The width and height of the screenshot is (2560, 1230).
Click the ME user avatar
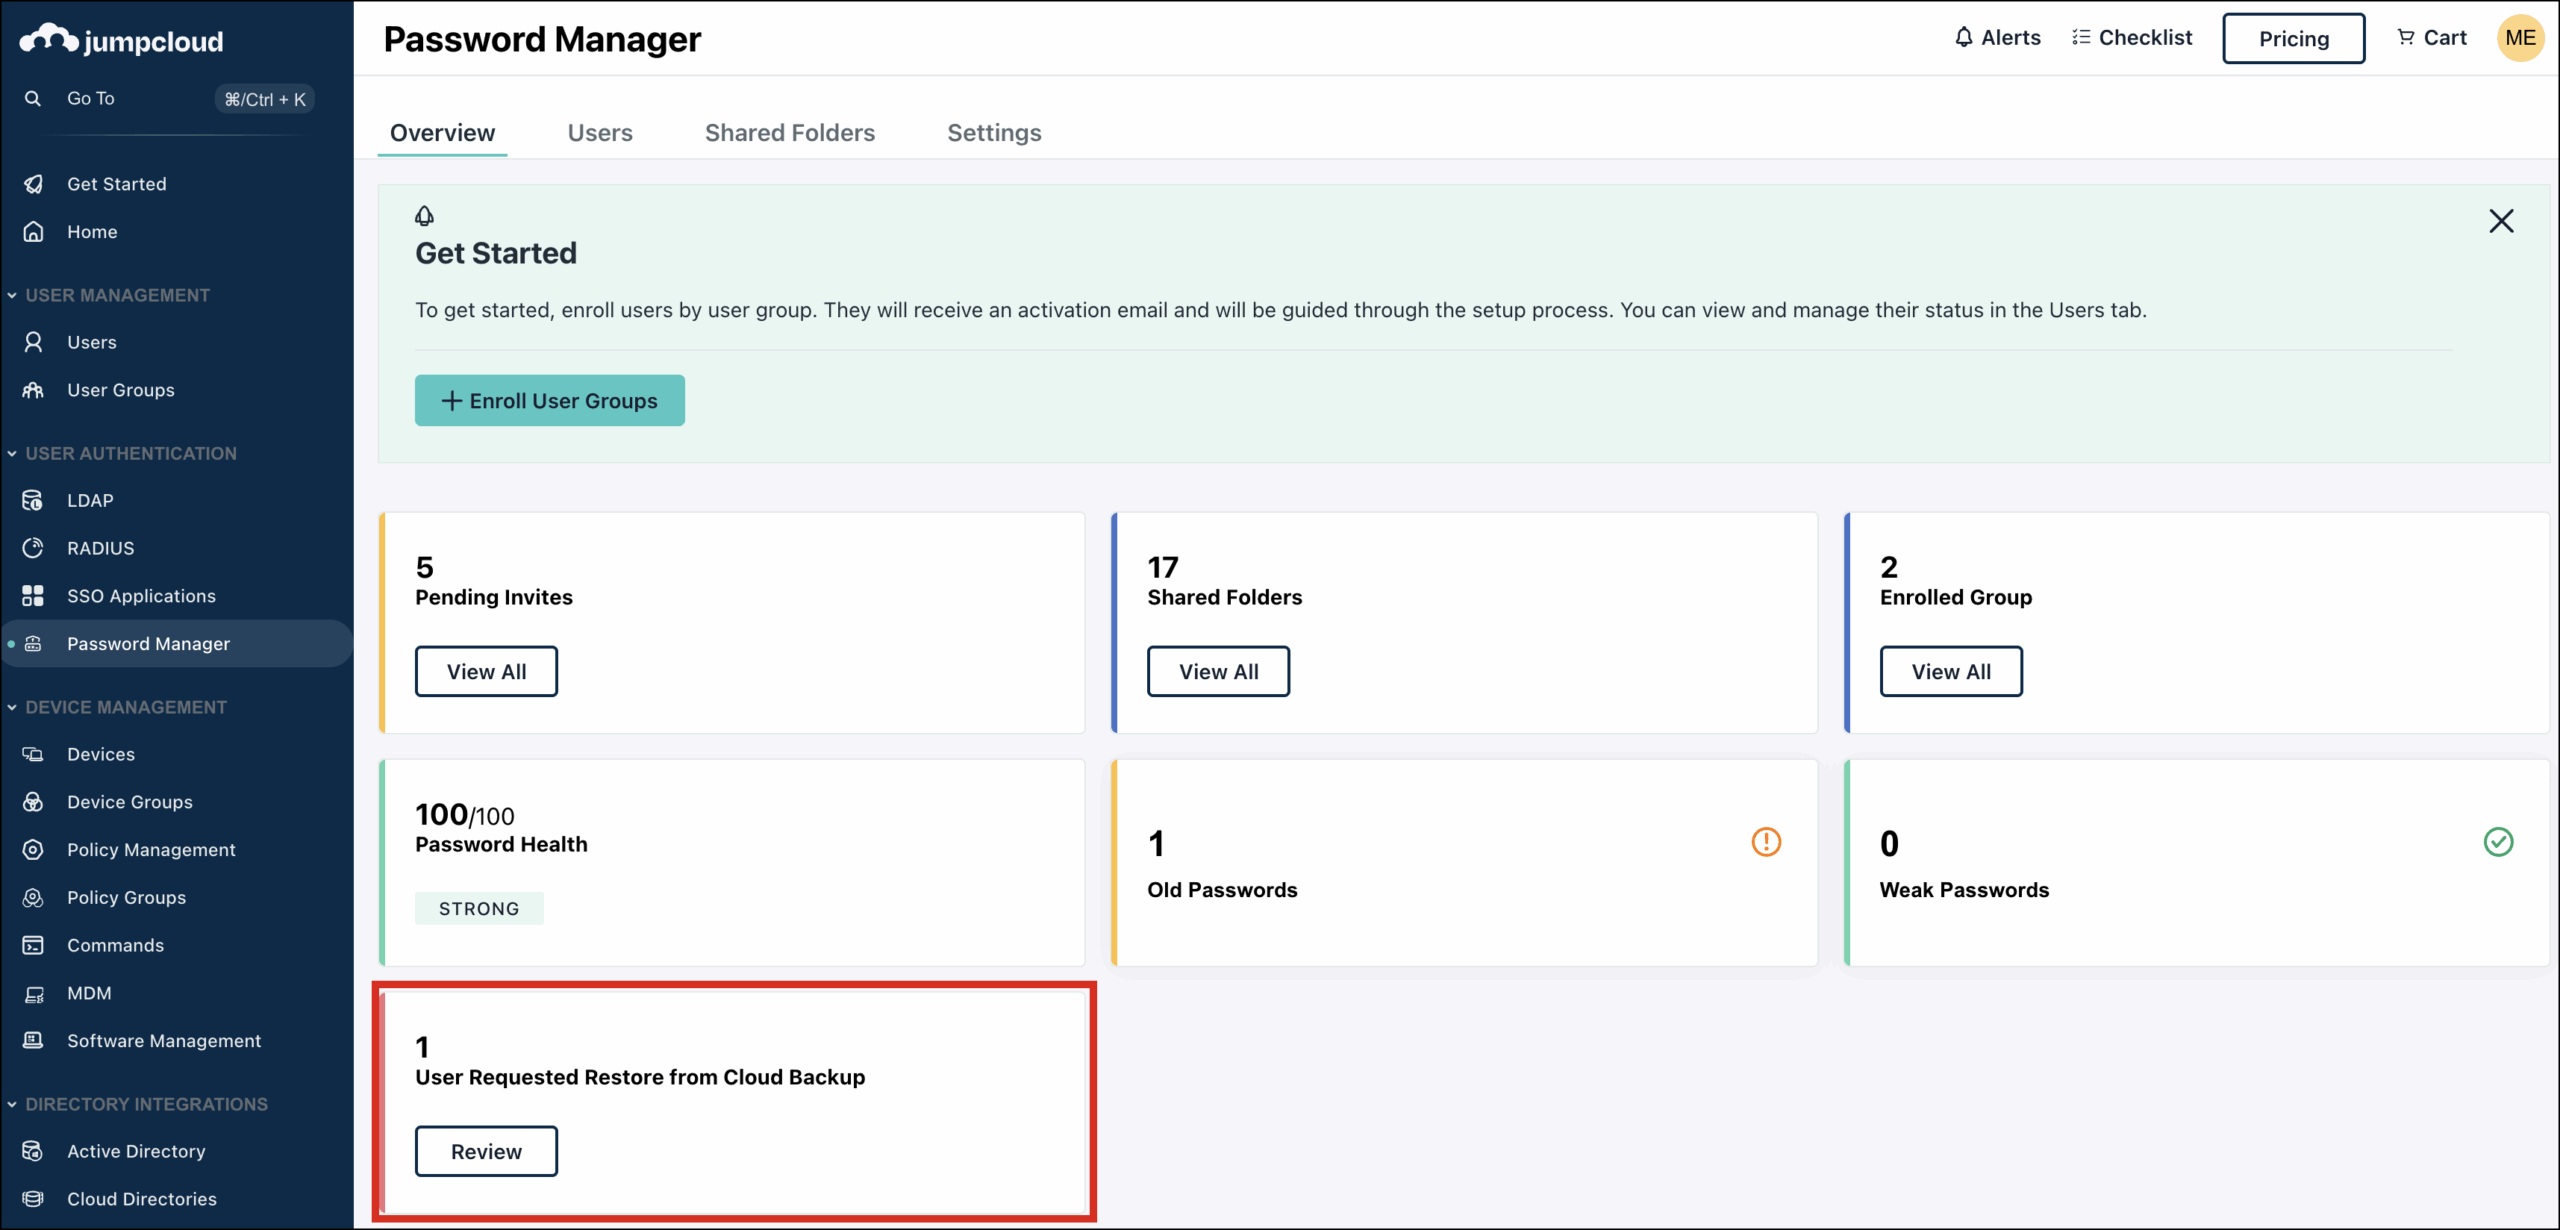click(x=2520, y=38)
